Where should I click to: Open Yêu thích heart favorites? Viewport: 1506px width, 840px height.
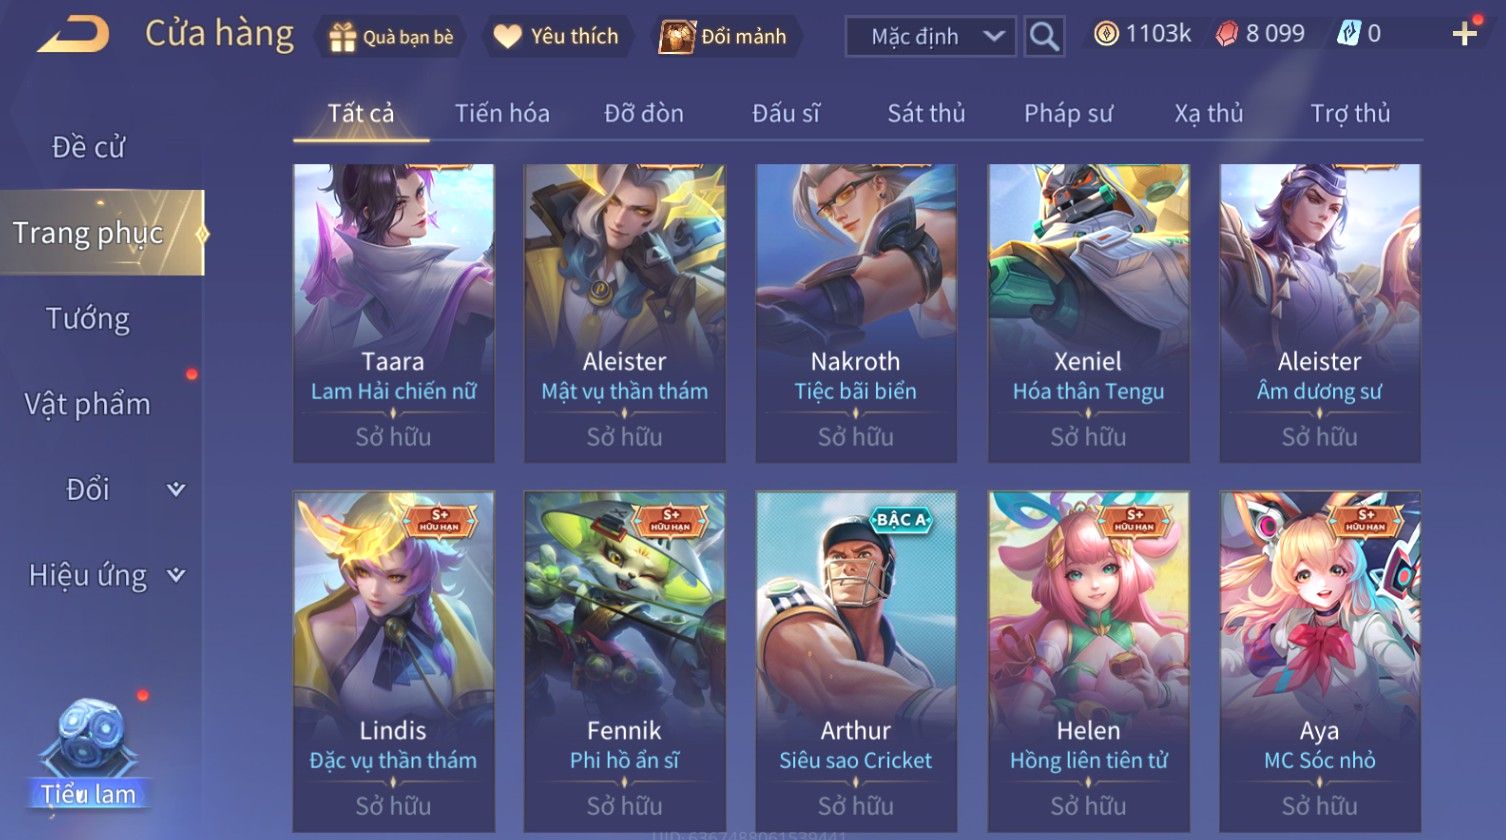click(x=508, y=37)
